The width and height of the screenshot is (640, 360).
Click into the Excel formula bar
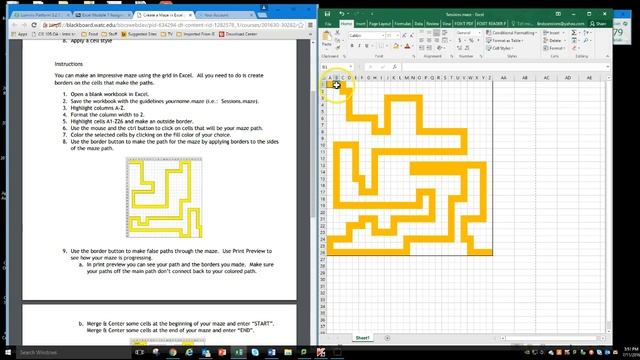(504, 67)
